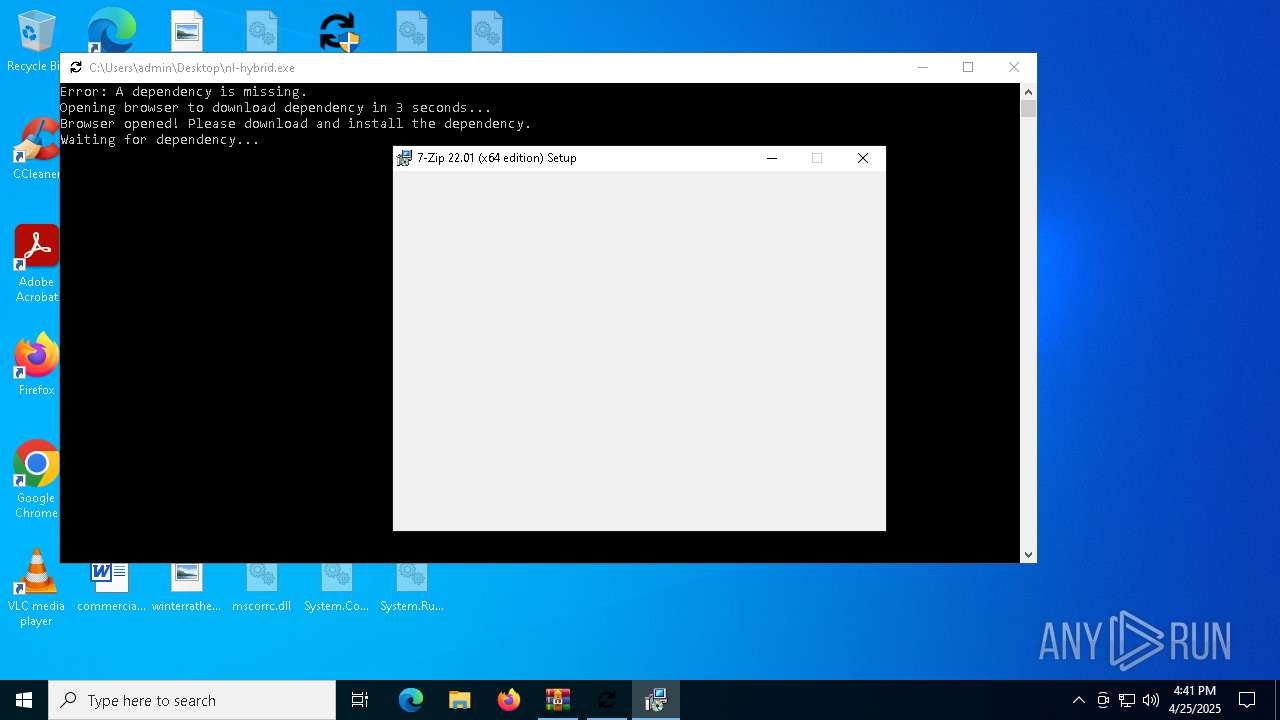
Task: Maximize the nl-hybrid.exe console window
Action: point(968,67)
